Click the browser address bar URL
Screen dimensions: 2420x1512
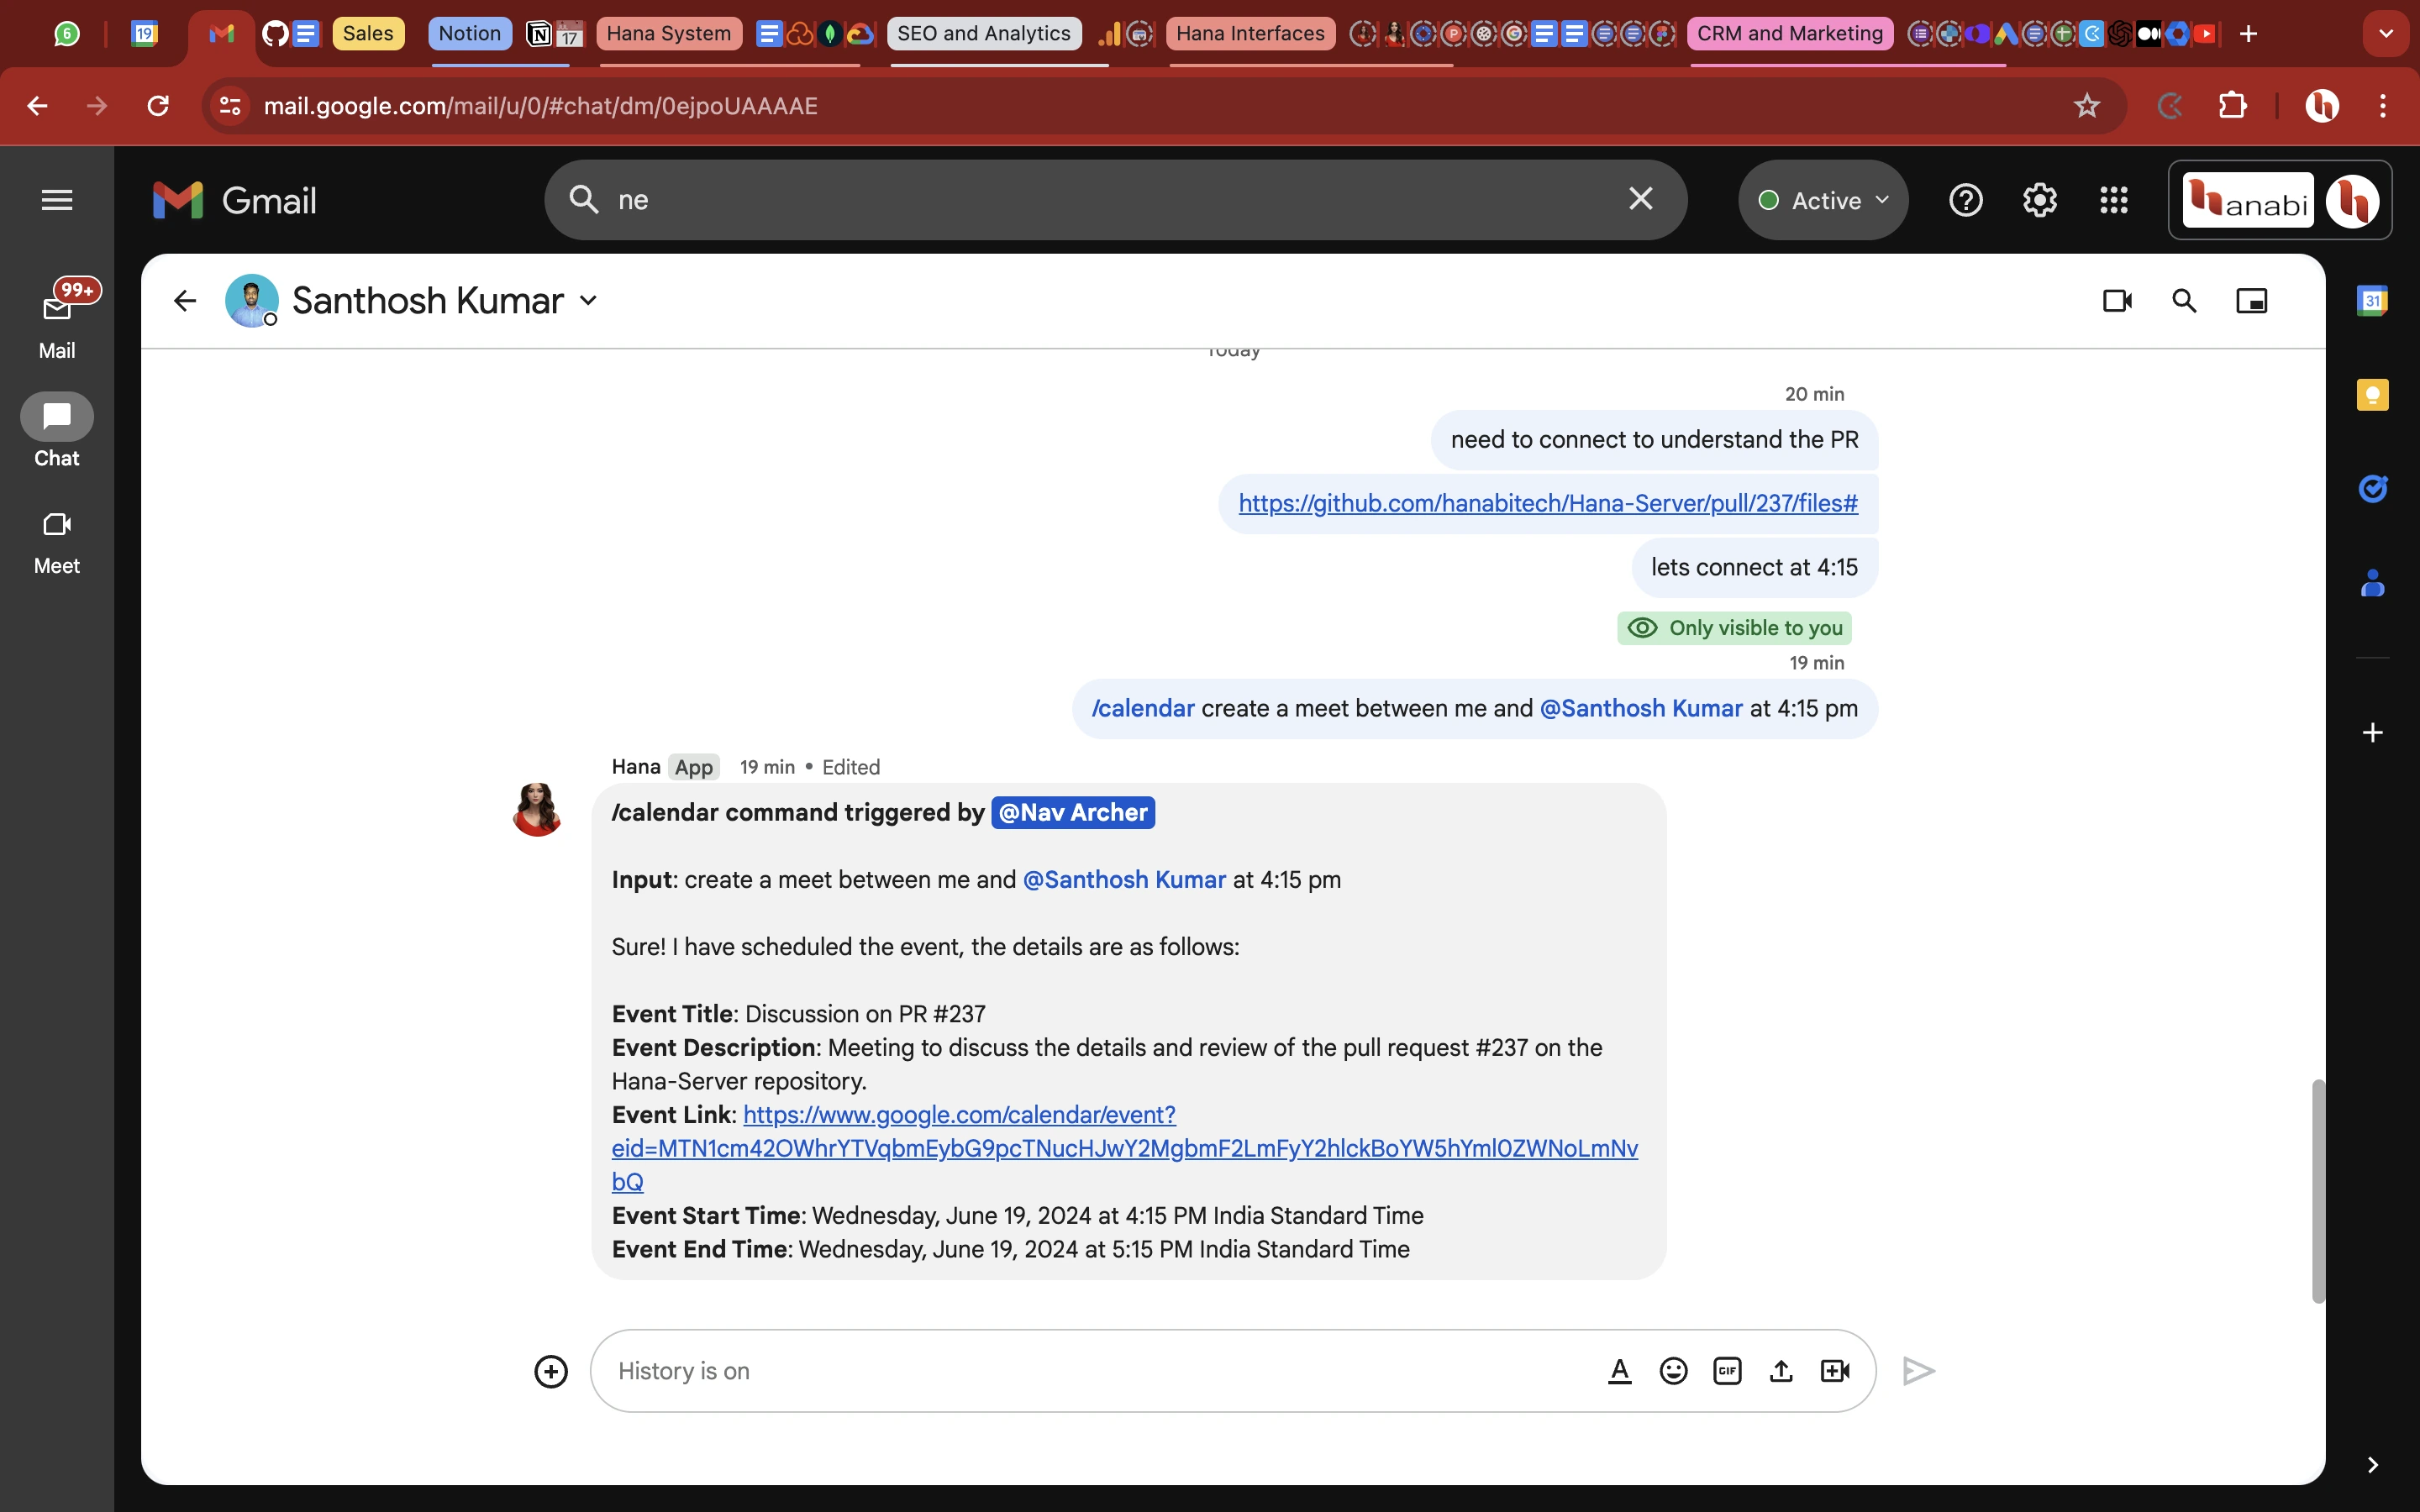(x=540, y=106)
